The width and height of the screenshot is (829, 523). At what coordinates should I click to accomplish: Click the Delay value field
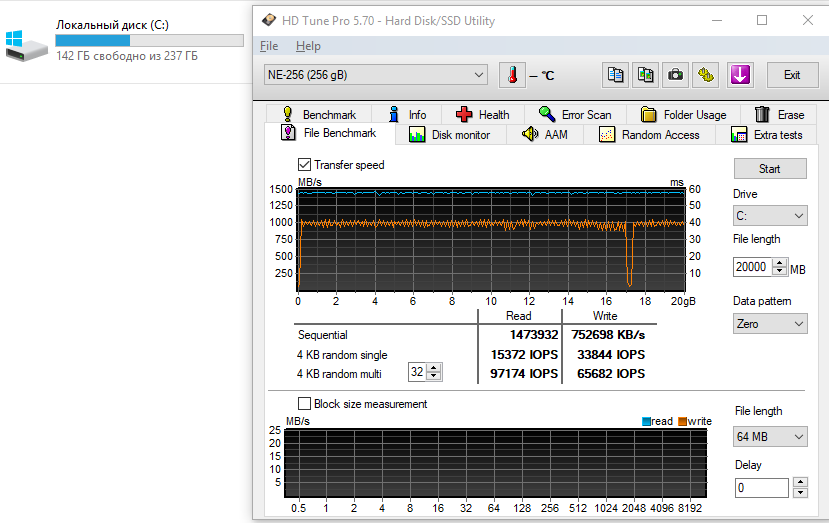[762, 488]
